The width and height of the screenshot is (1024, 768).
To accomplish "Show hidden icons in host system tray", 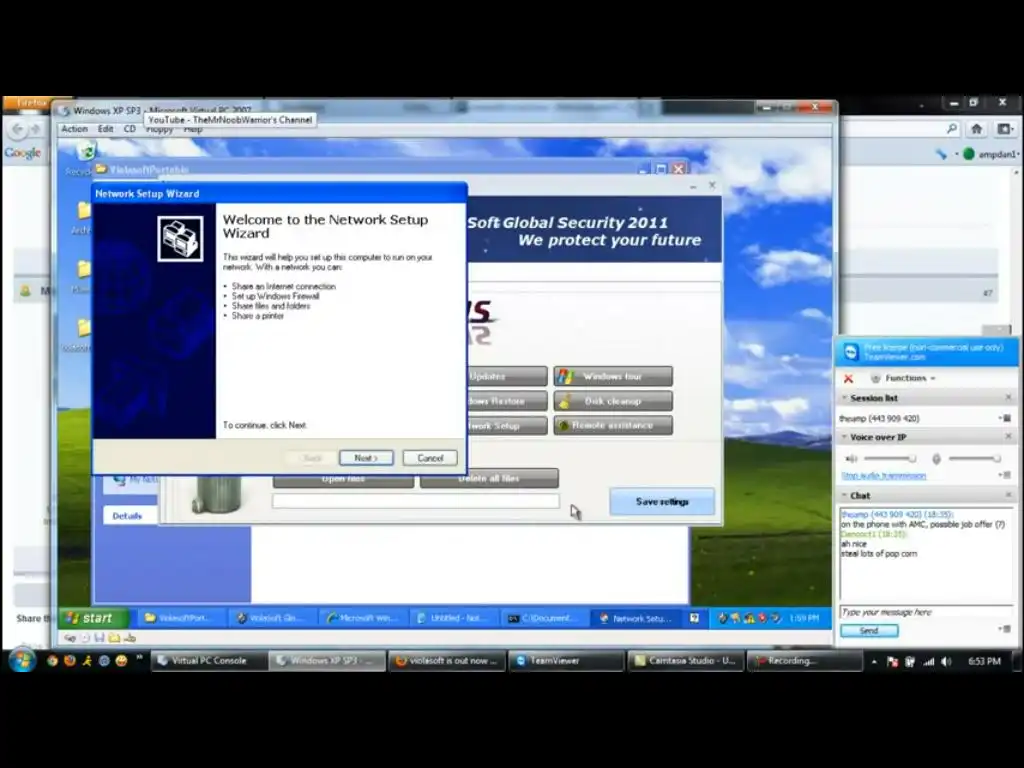I will tap(874, 662).
